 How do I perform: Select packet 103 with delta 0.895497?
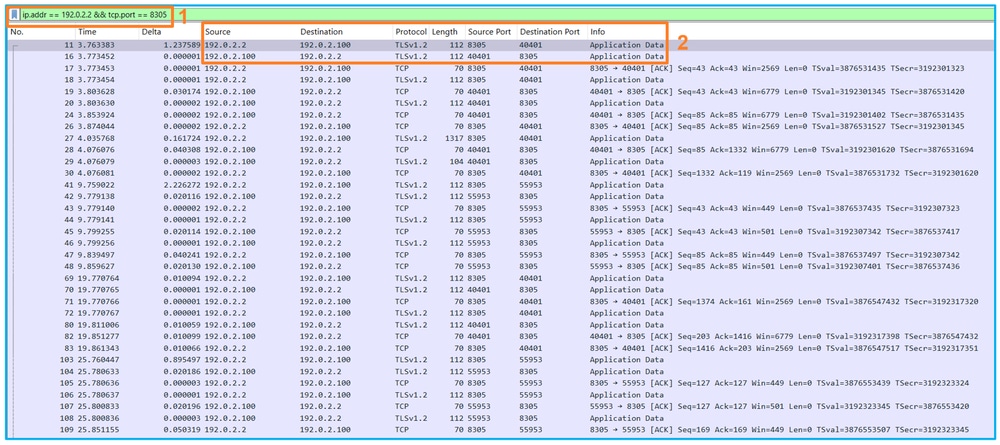point(501,360)
